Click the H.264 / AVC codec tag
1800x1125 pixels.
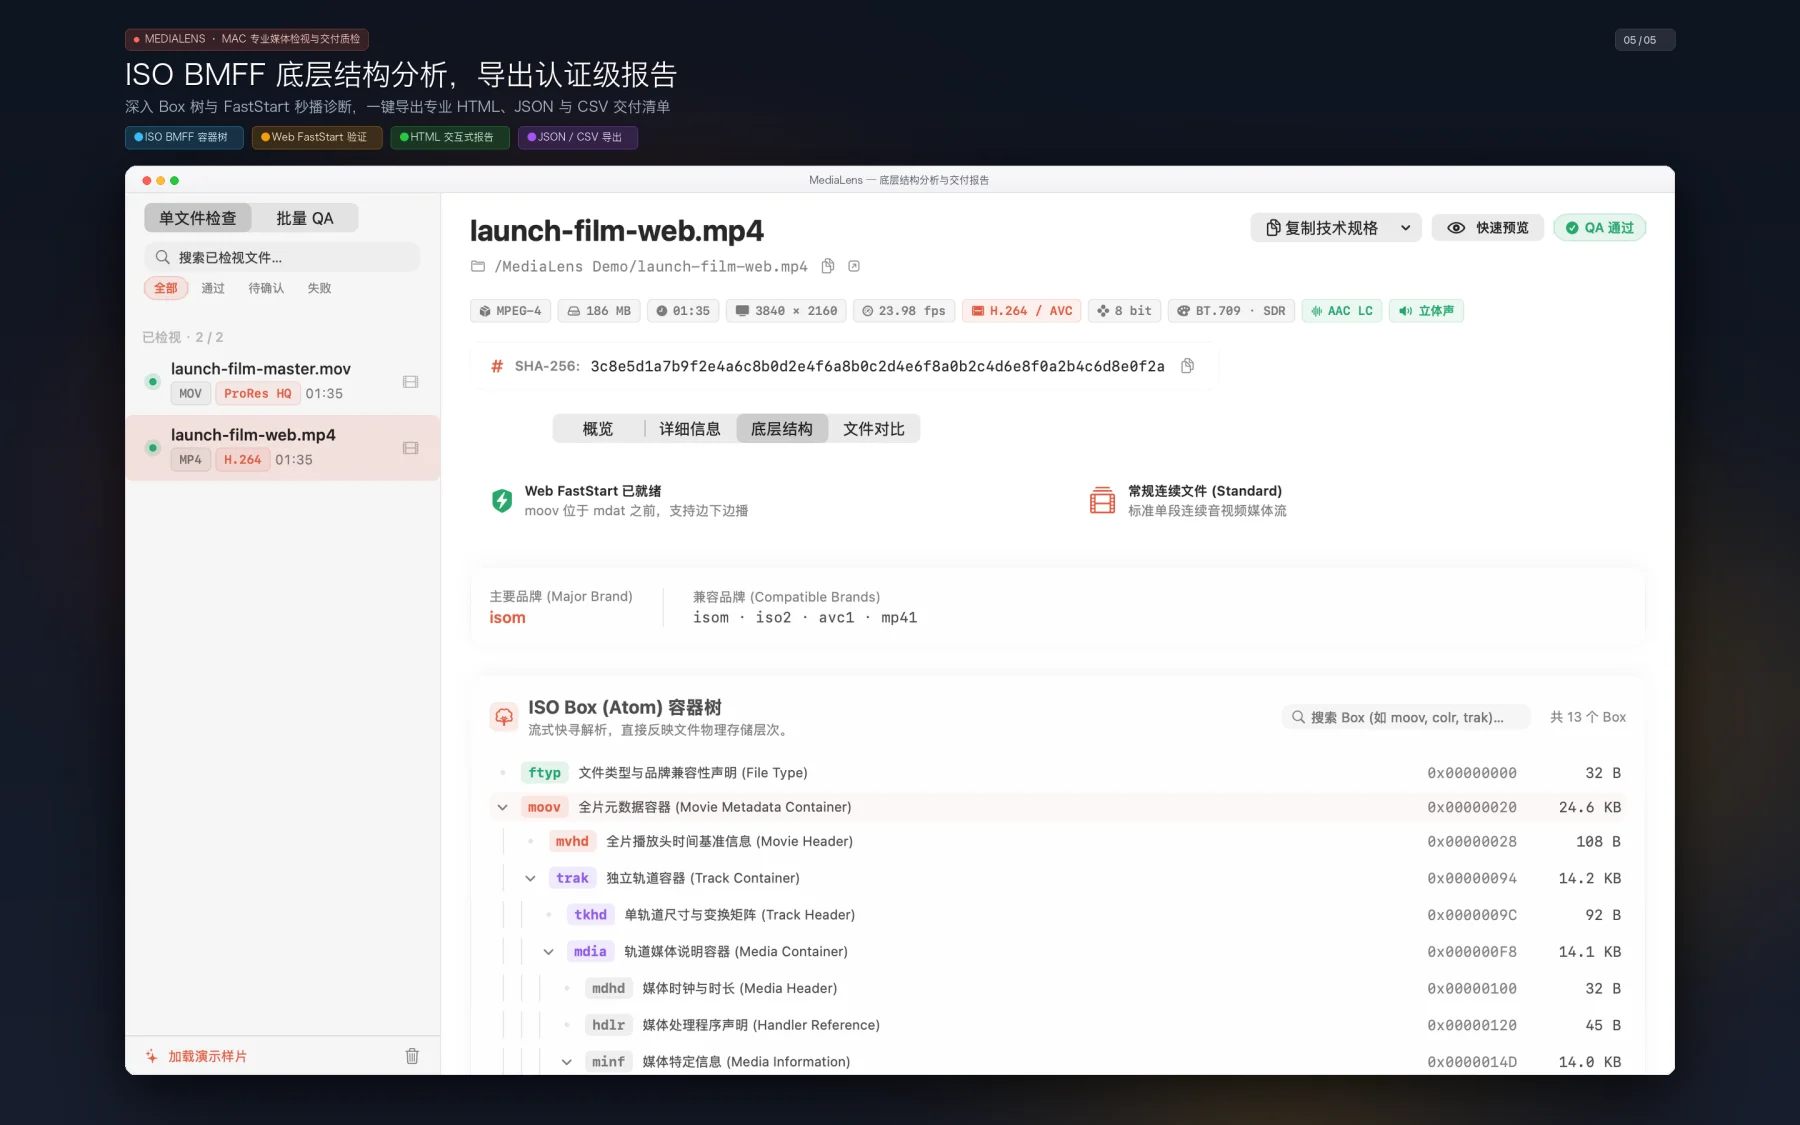pyautogui.click(x=1021, y=311)
